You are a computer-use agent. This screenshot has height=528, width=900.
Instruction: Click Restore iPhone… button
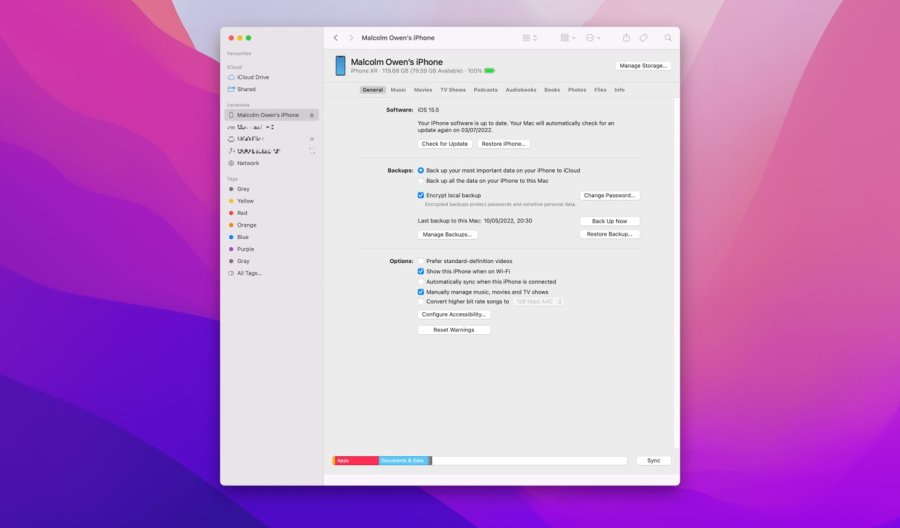click(503, 144)
